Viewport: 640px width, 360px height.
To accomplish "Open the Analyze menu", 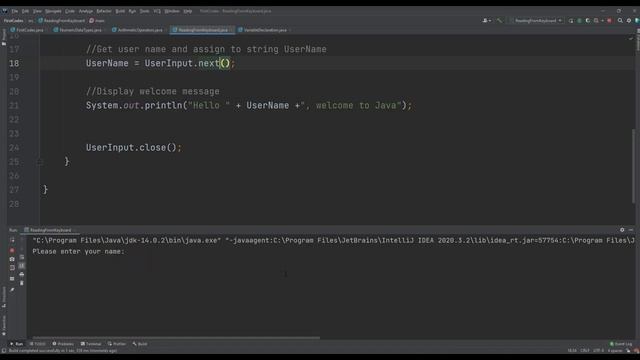I will coord(86,11).
